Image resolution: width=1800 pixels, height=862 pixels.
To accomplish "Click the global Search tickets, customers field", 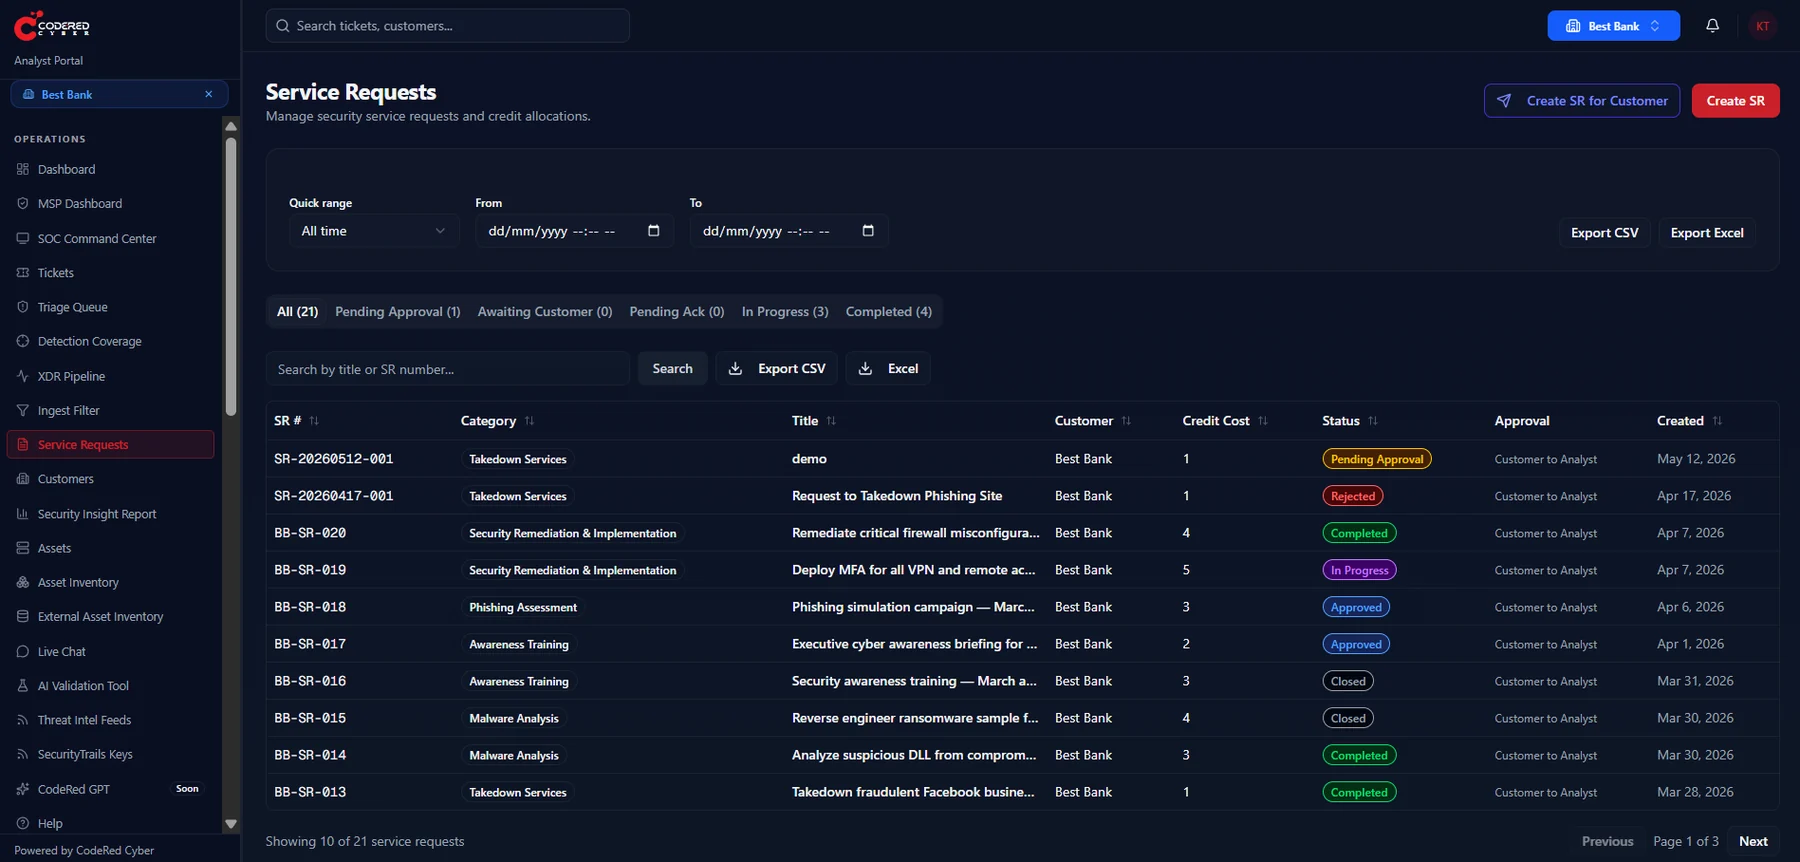I will point(447,26).
